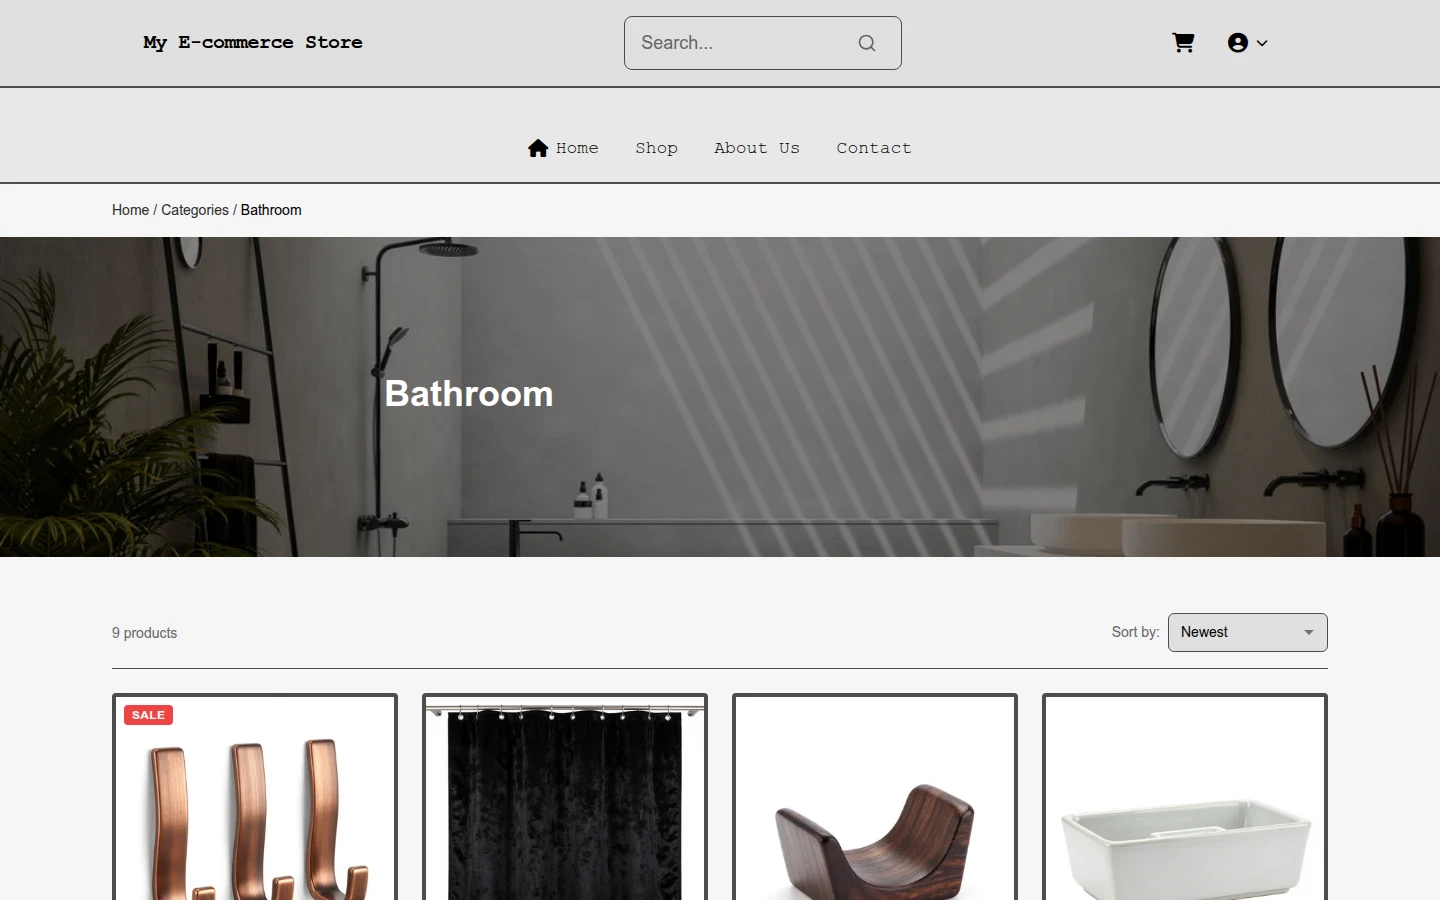This screenshot has width=1440, height=900.
Task: Open the About Us menu item
Action: coord(757,148)
